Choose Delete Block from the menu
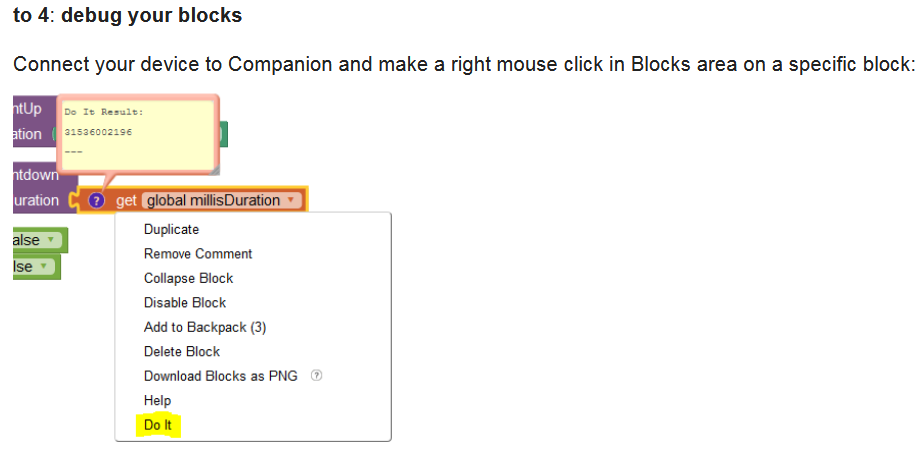Image resolution: width=922 pixels, height=454 pixels. click(182, 351)
